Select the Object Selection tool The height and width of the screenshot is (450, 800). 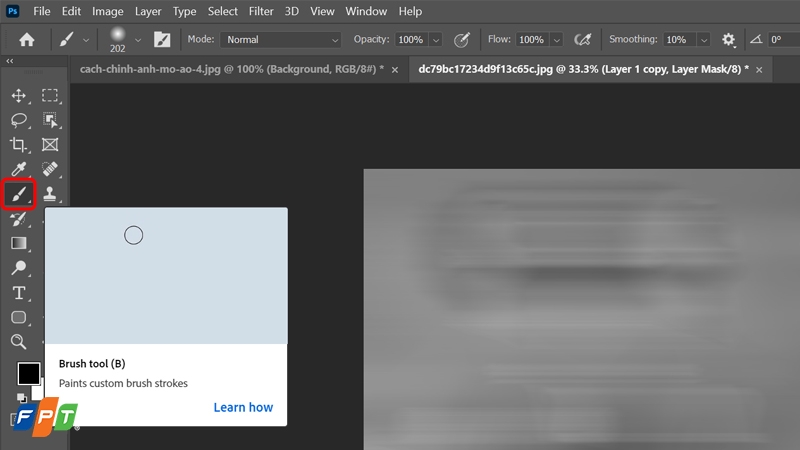50,120
